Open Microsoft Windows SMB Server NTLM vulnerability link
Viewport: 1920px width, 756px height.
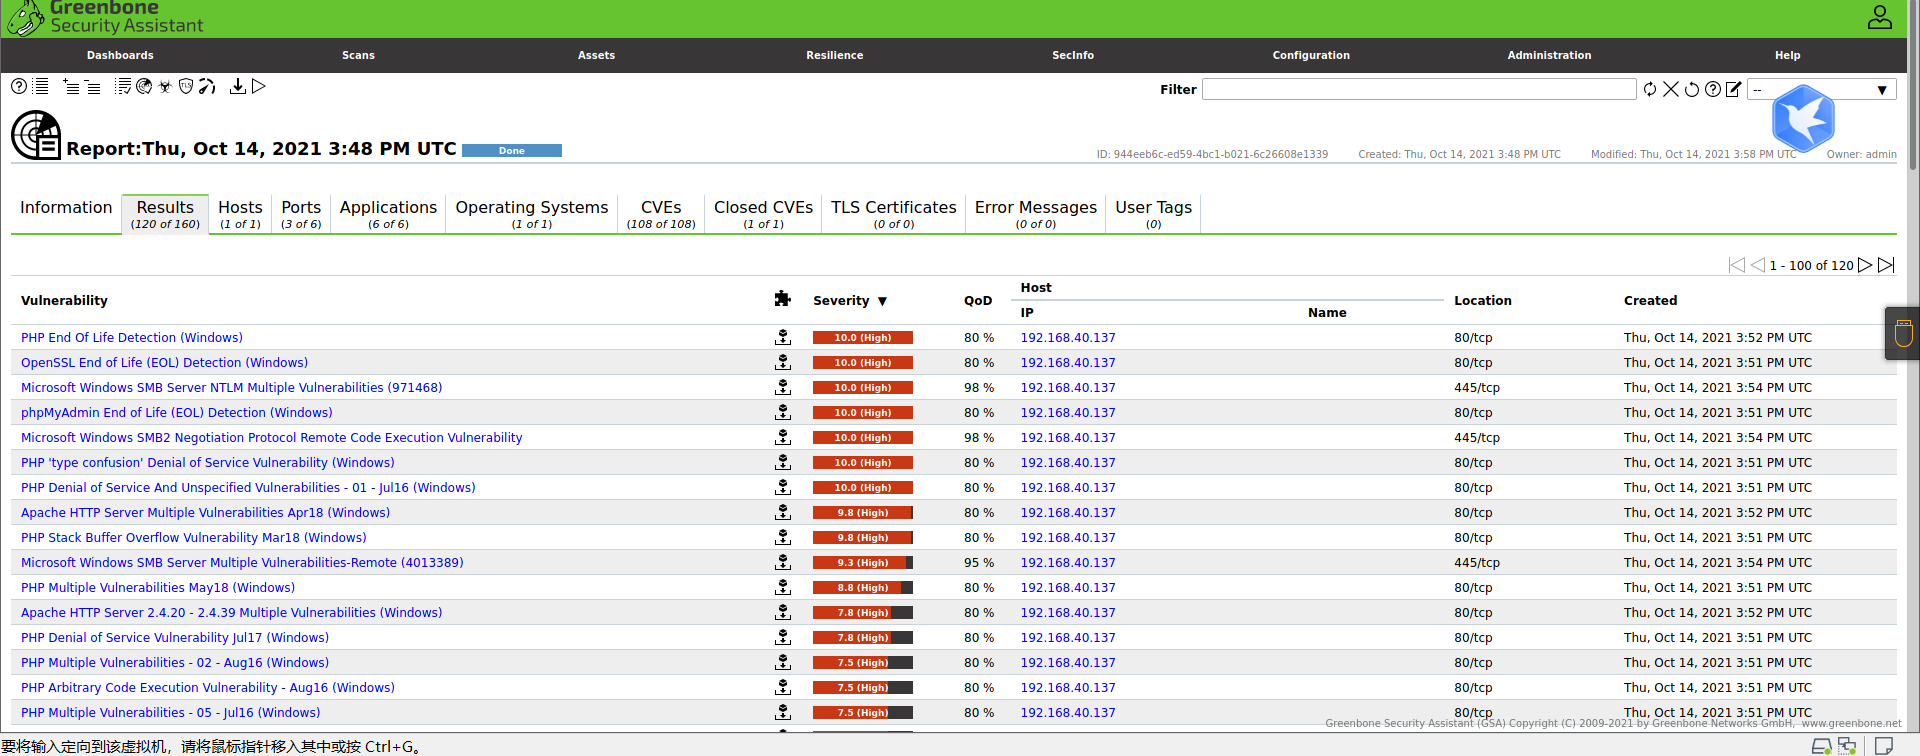tap(231, 388)
